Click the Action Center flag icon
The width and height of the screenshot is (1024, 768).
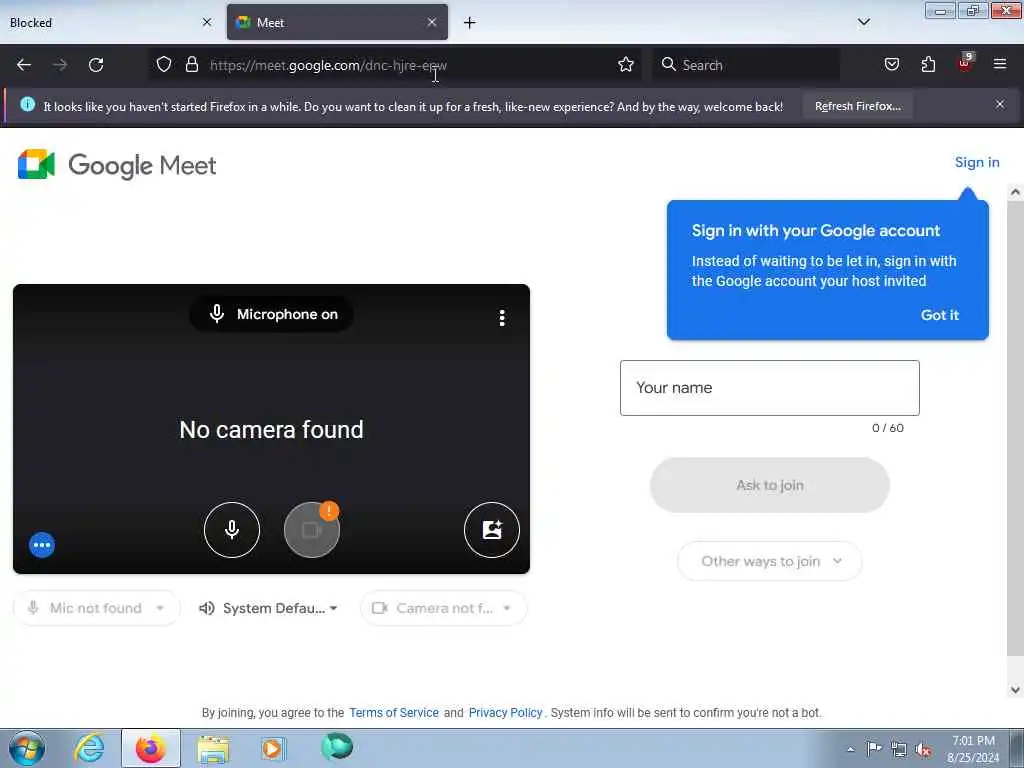[x=874, y=748]
